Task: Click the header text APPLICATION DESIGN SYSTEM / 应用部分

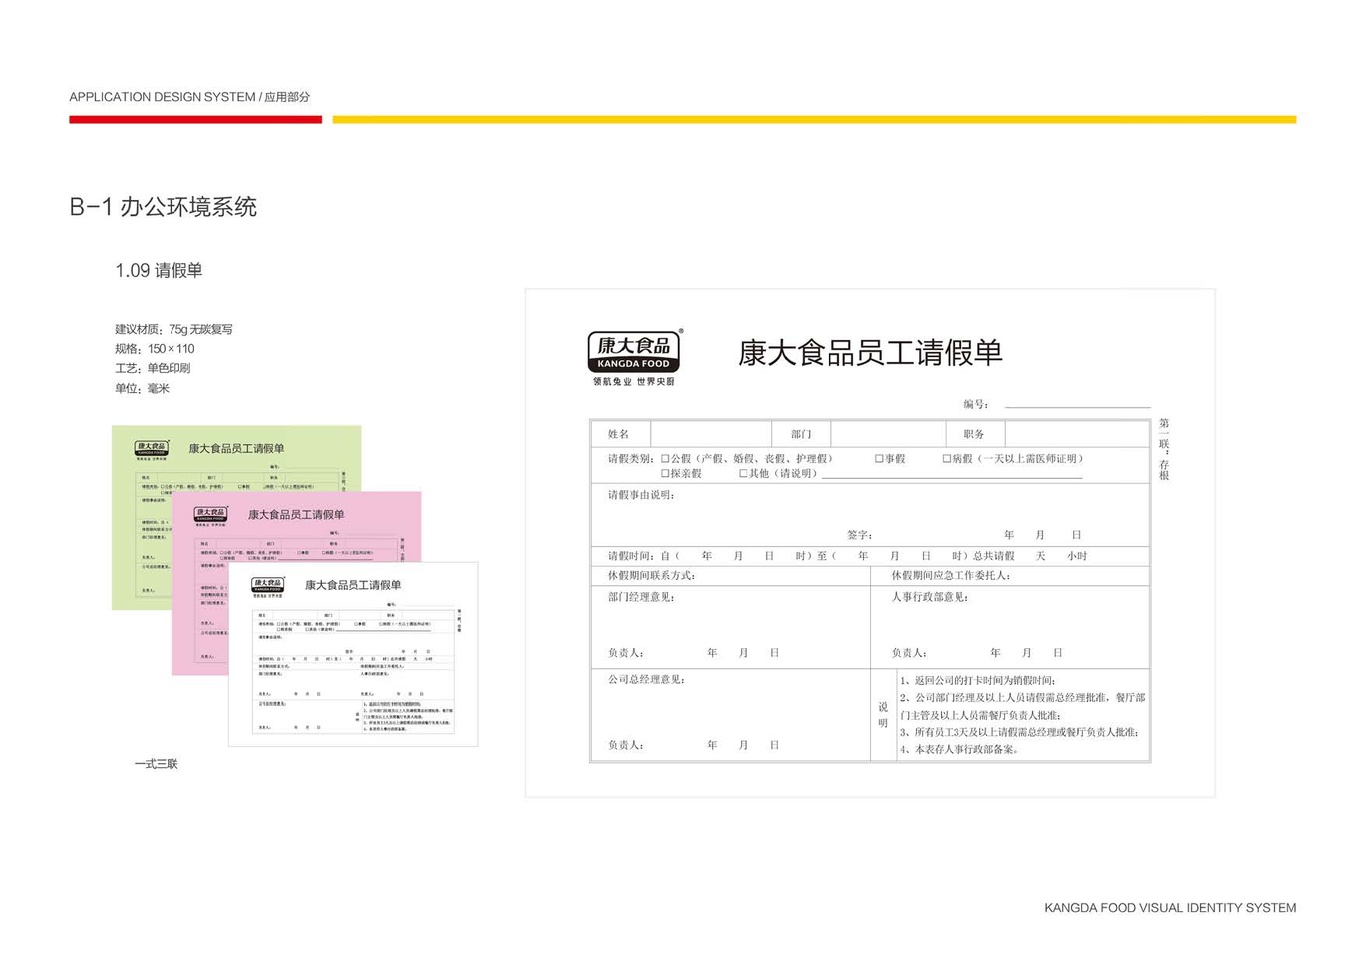Action: click(x=190, y=97)
